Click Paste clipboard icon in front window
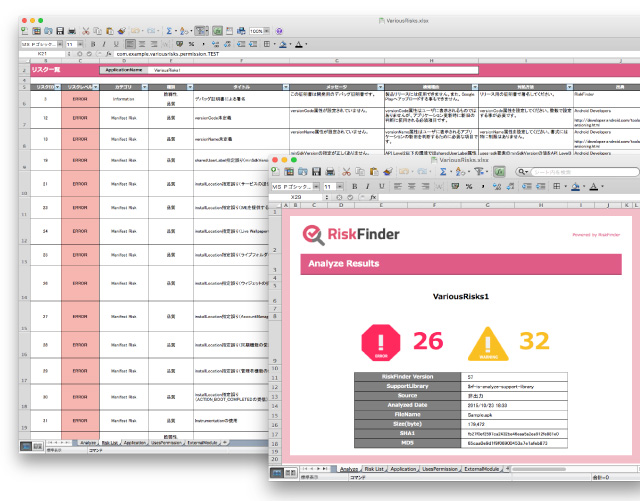The width and height of the screenshot is (640, 501). (374, 171)
